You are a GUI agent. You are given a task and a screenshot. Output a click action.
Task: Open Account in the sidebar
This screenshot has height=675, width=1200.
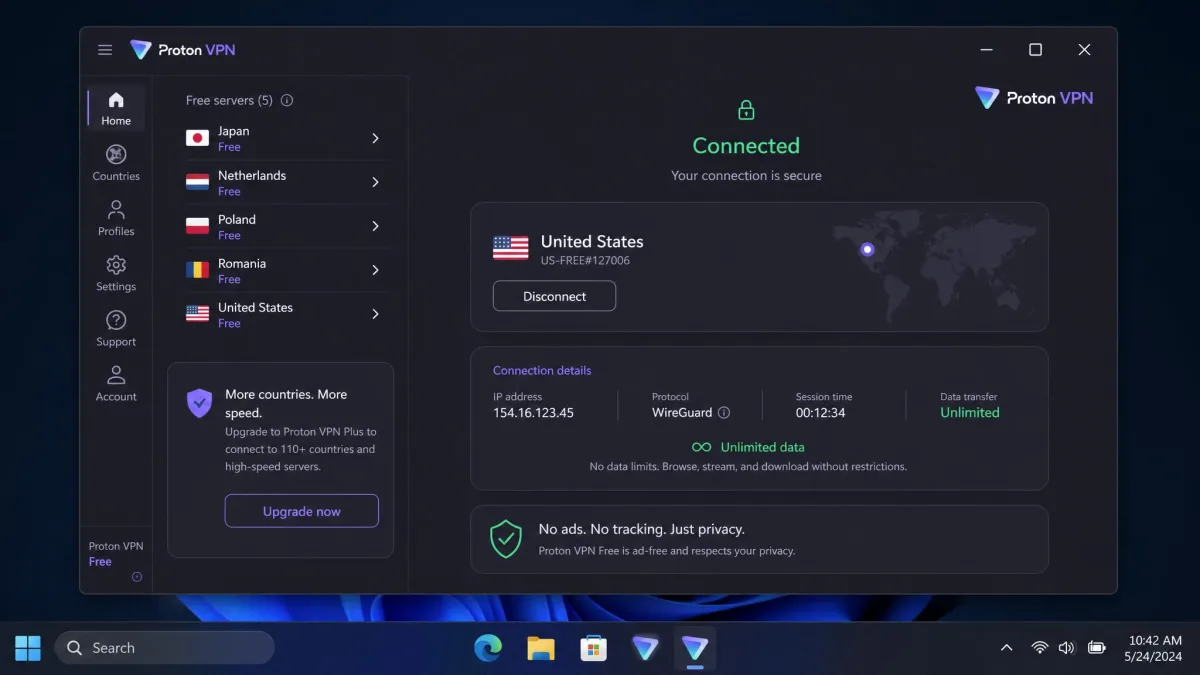[116, 383]
